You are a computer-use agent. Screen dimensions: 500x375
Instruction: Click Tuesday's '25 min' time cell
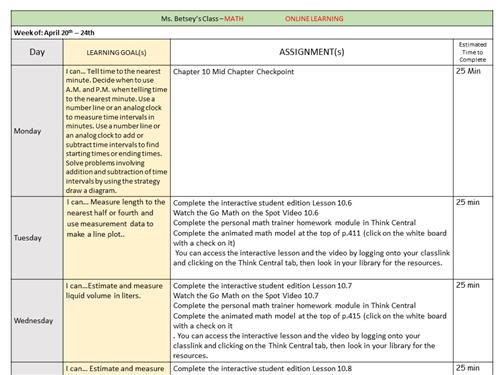click(468, 202)
